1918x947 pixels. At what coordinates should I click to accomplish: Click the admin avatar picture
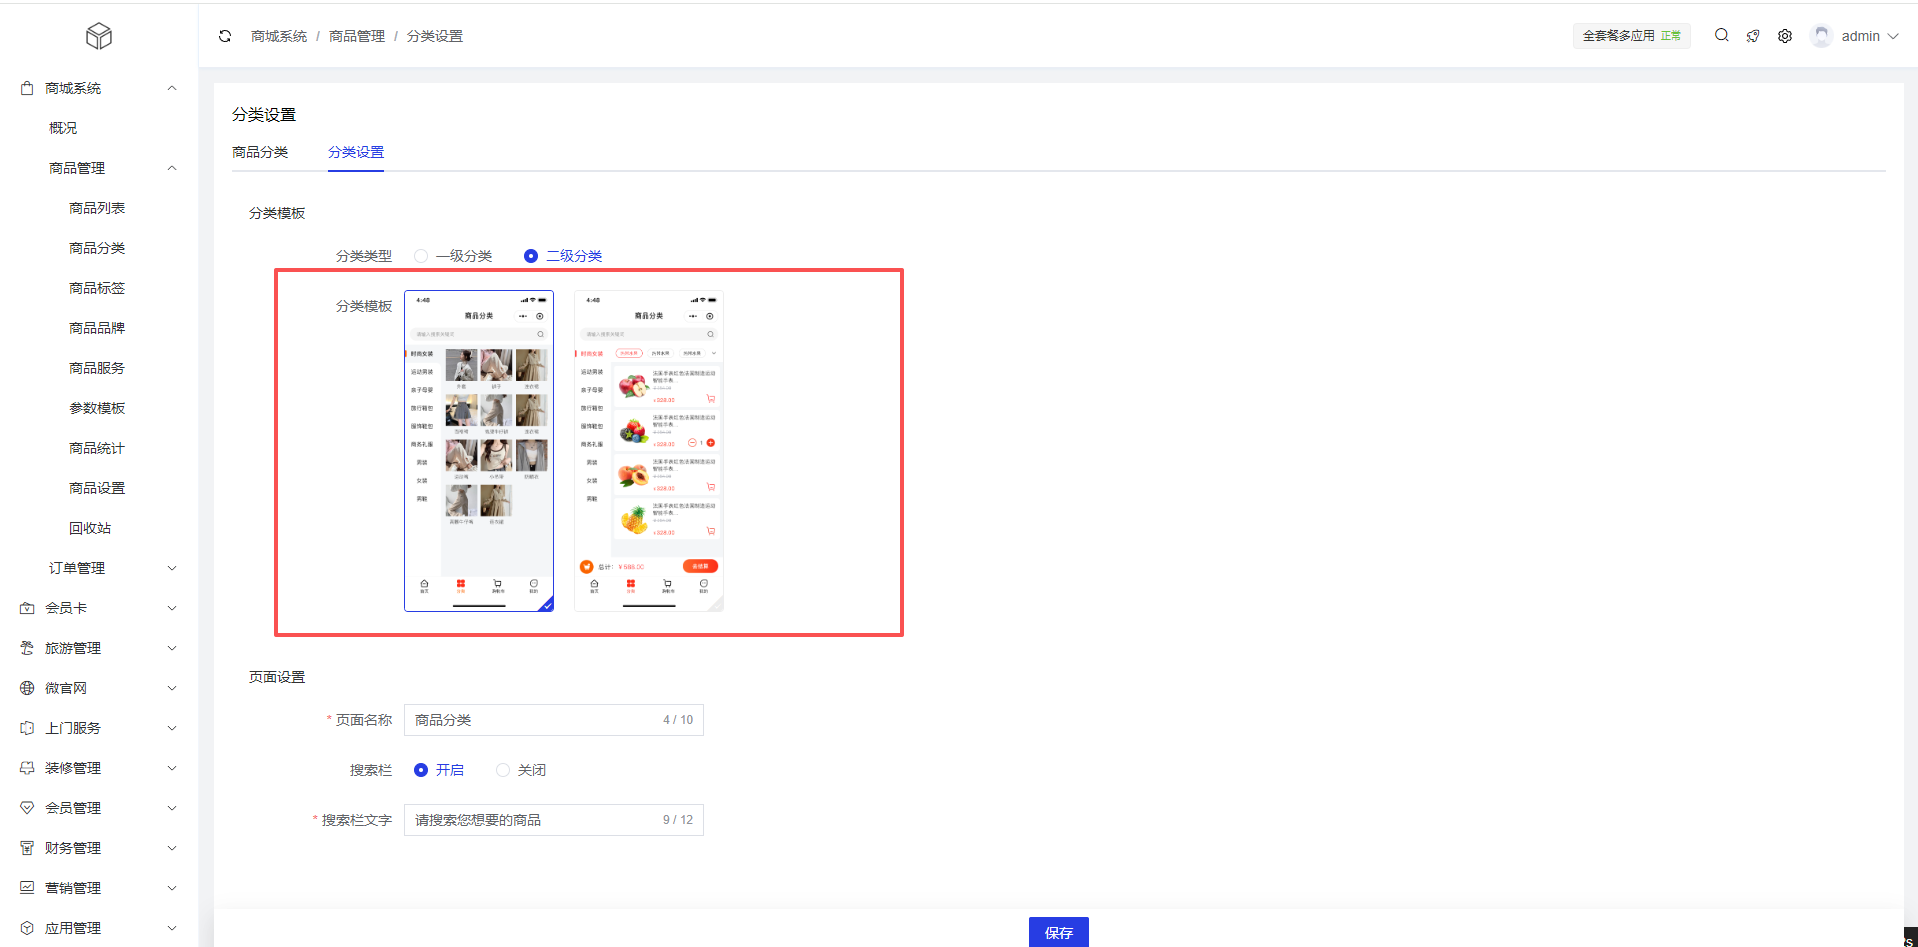pyautogui.click(x=1821, y=36)
